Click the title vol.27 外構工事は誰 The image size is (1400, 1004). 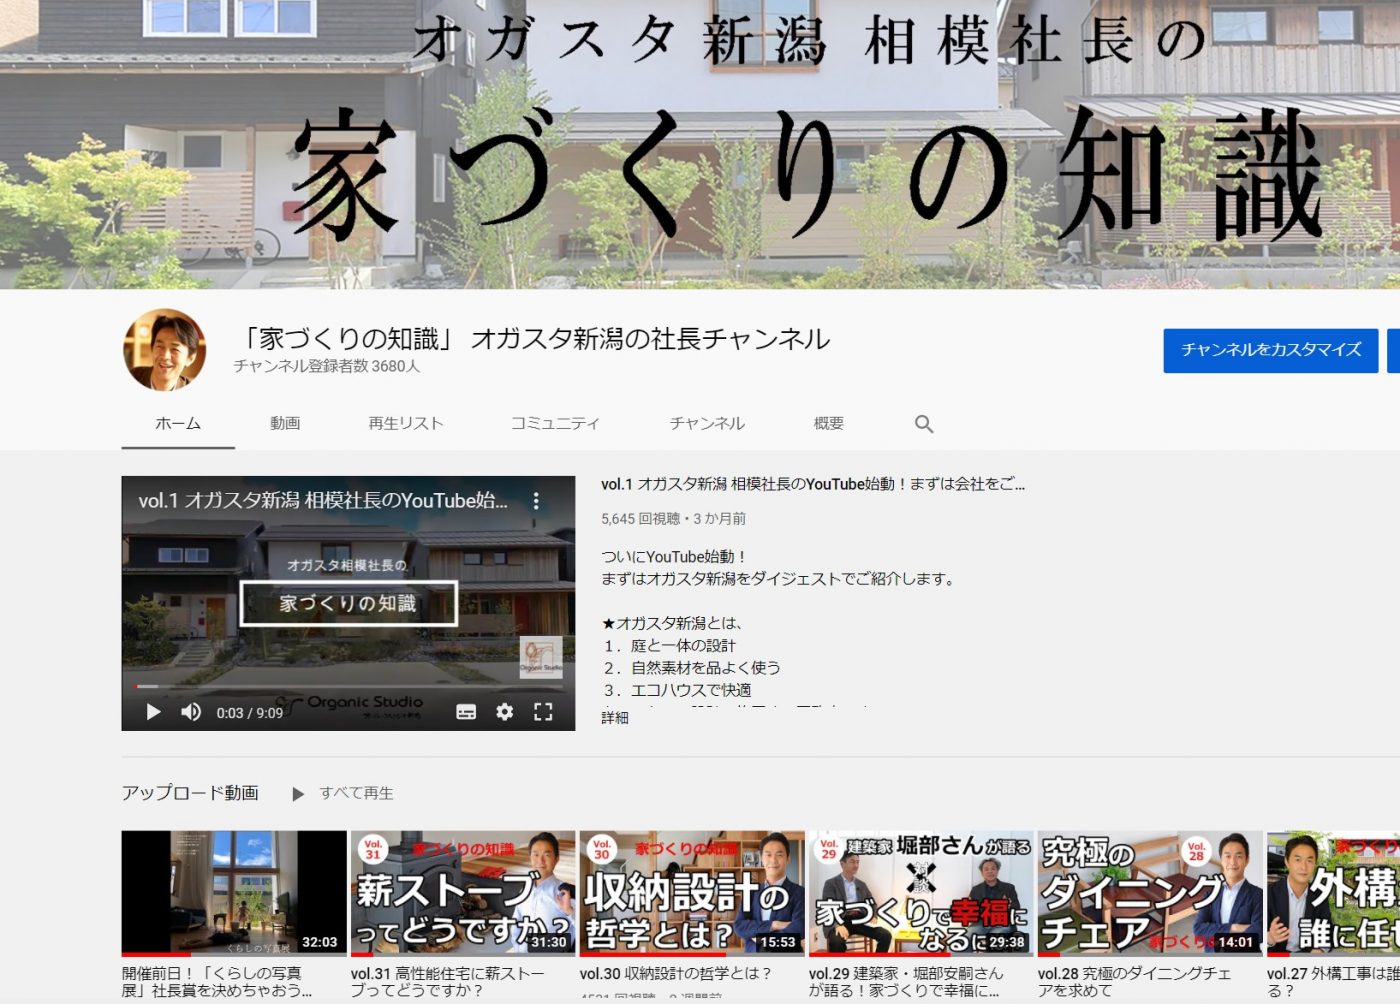coord(1333,982)
